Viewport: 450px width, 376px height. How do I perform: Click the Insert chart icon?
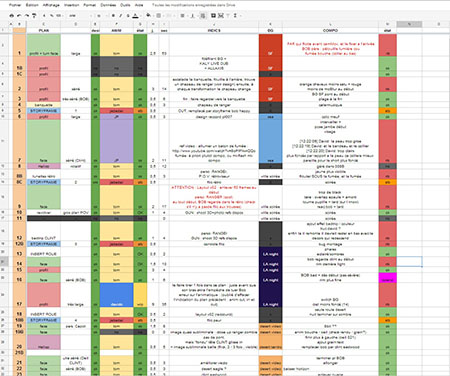[x=221, y=16]
